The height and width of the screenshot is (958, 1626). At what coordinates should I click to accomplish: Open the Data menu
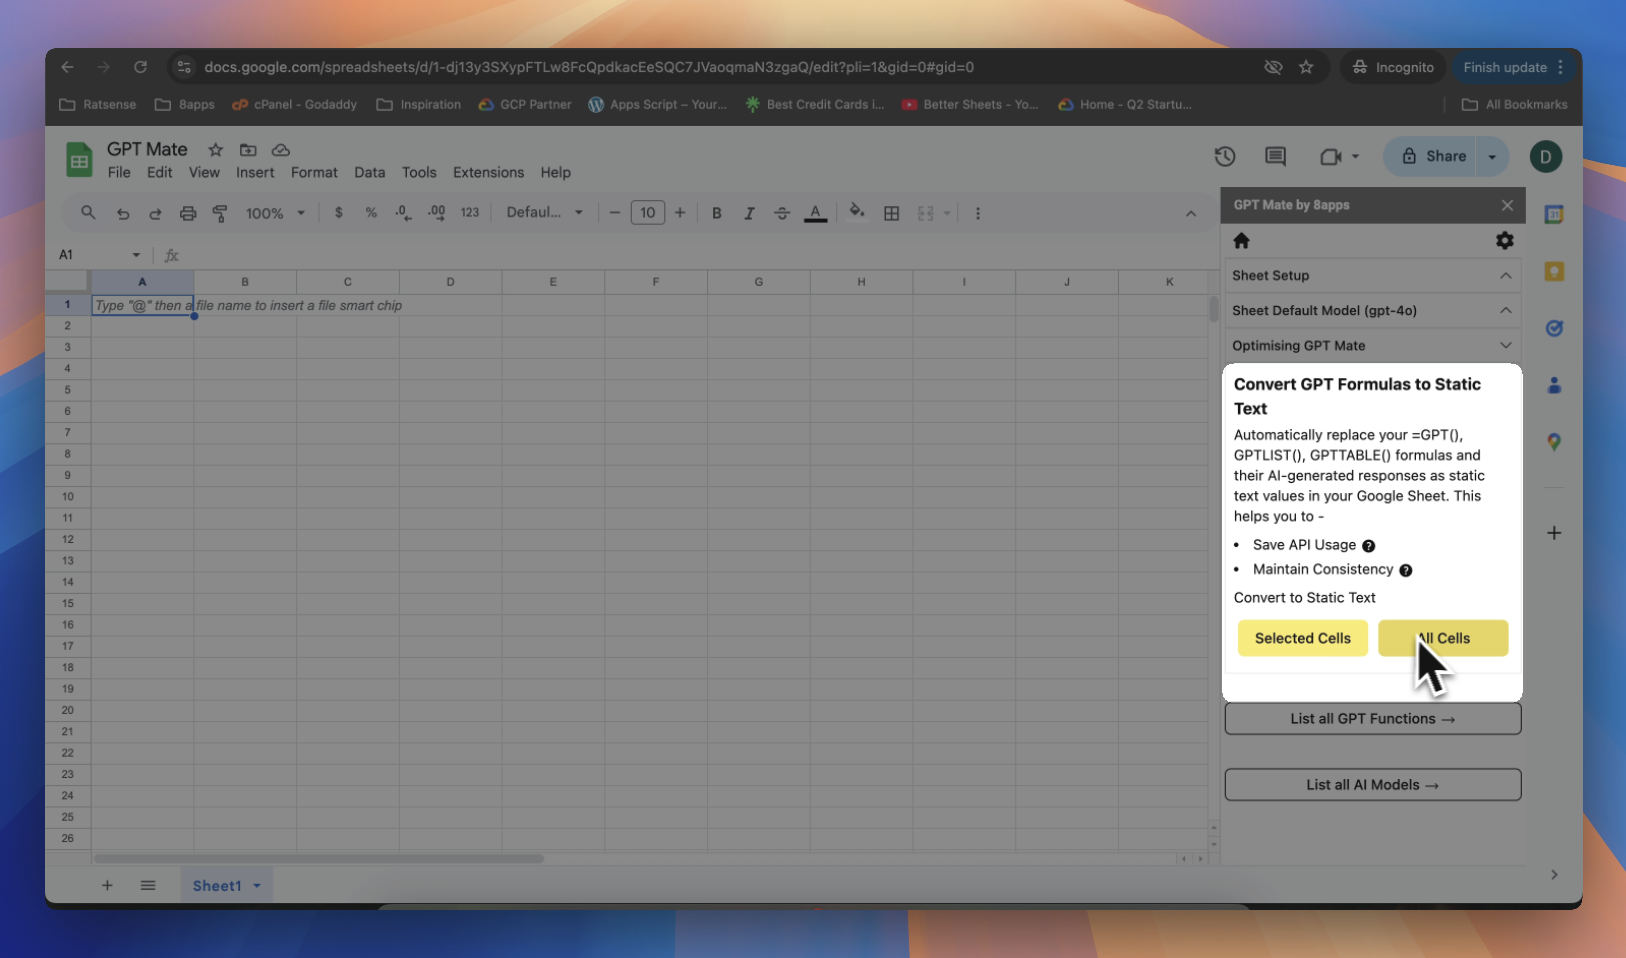369,172
